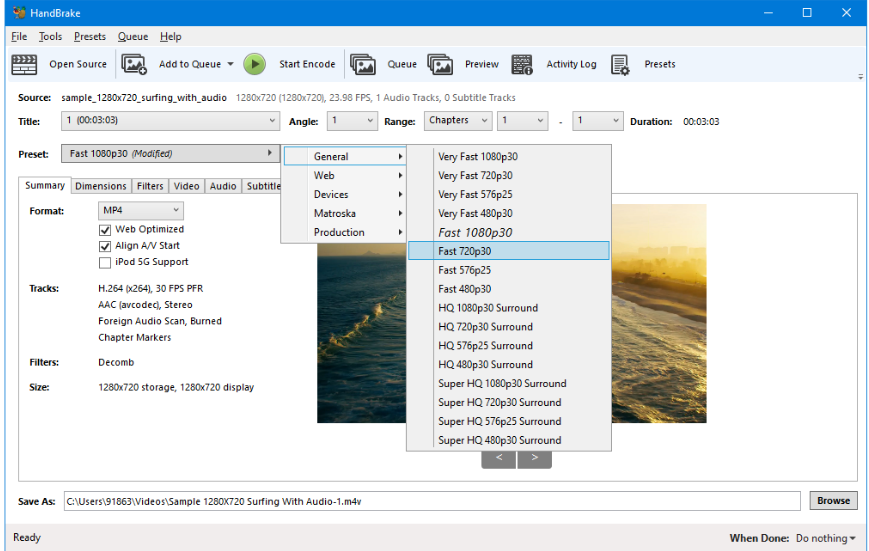Click the next preview arrow button
Image resolution: width=869 pixels, height=551 pixels.
tap(535, 458)
